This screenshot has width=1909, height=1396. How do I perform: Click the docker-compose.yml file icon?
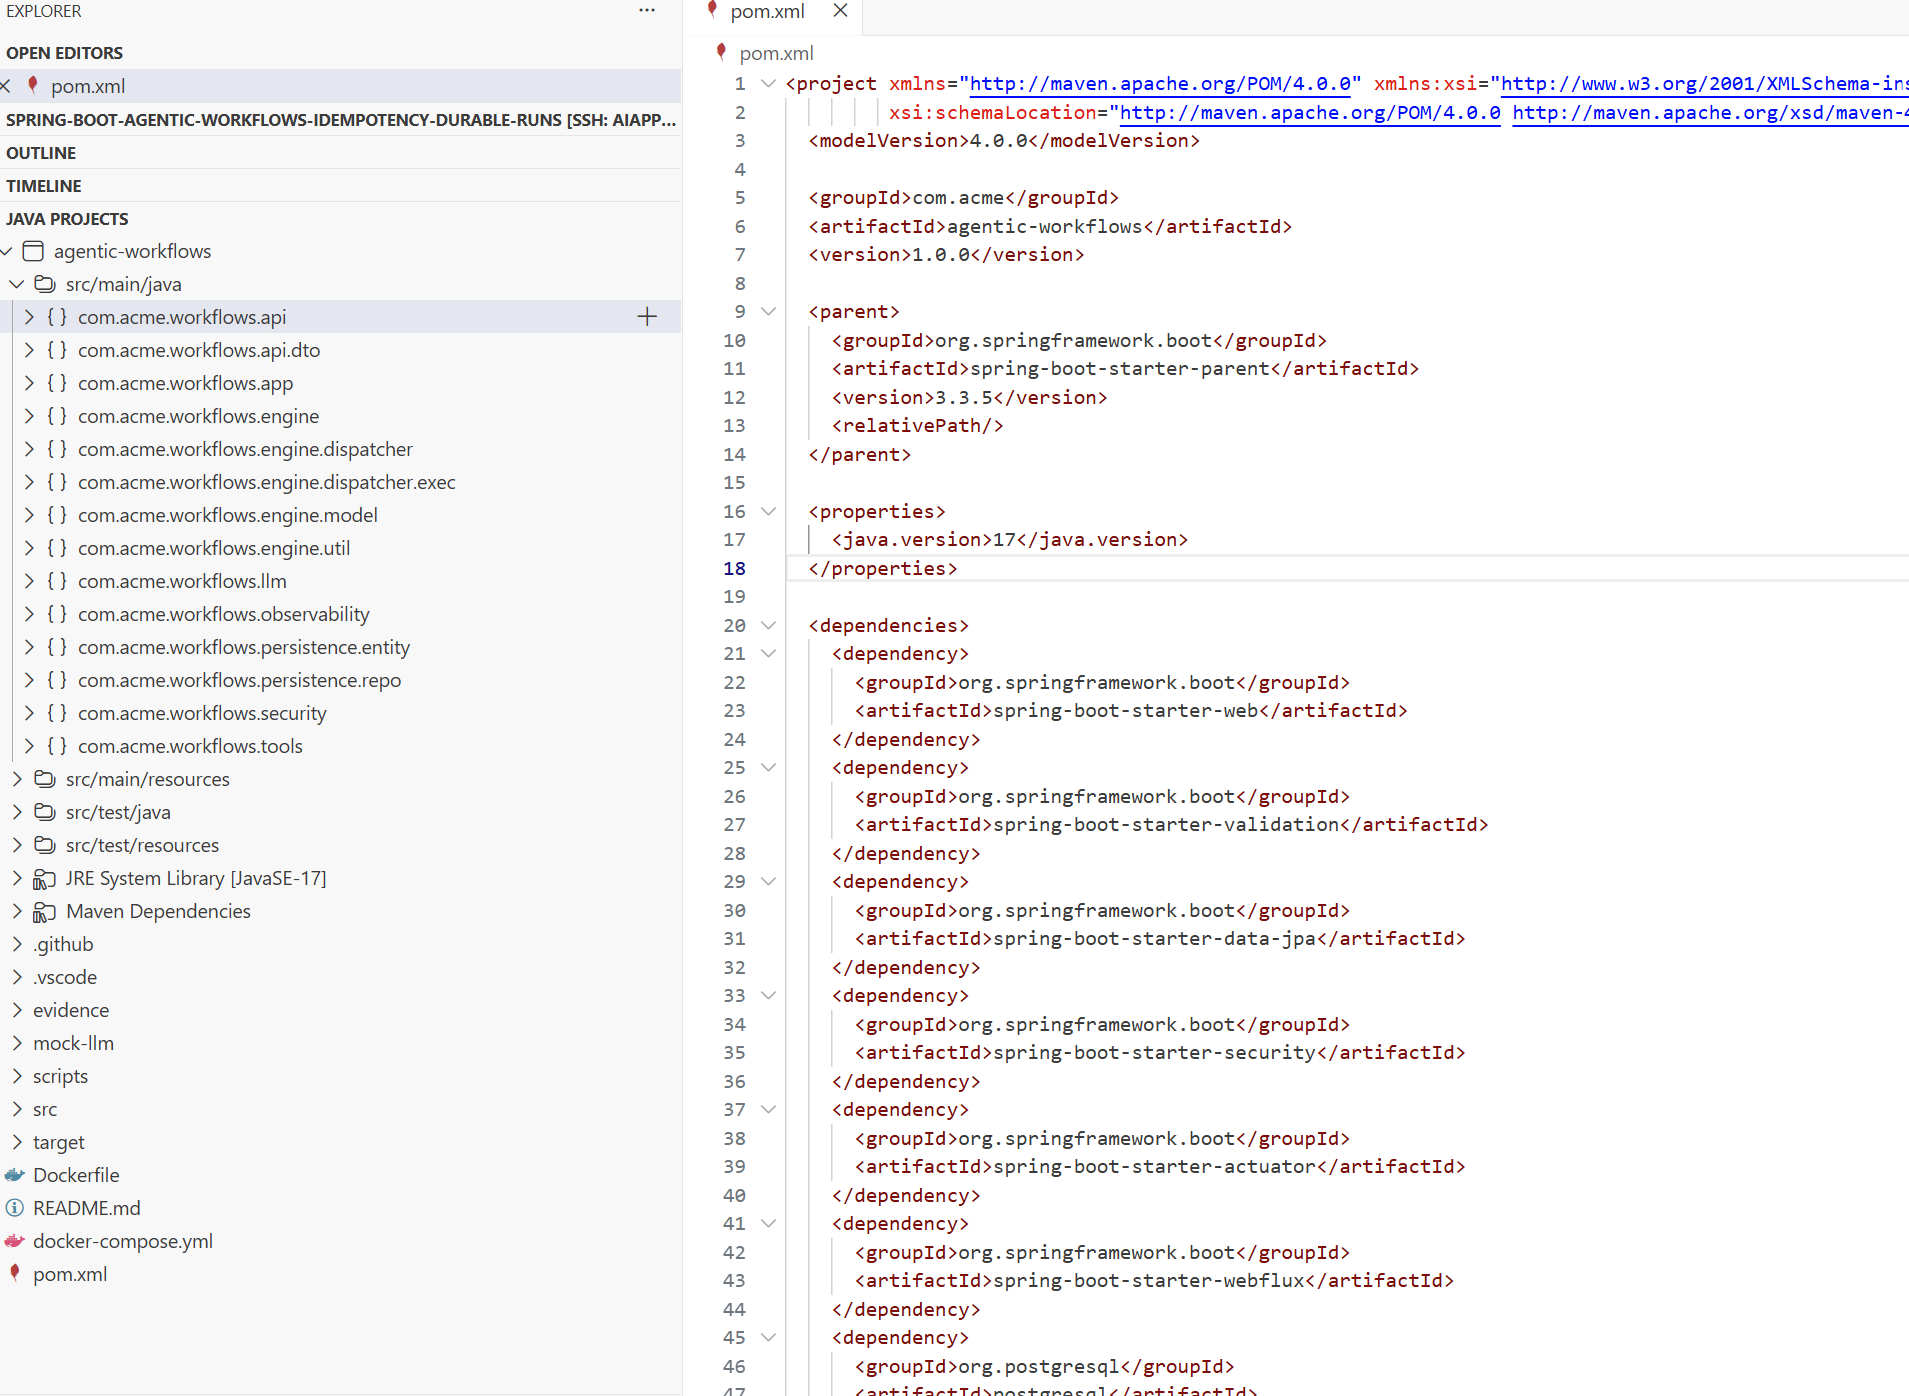[x=14, y=1241]
